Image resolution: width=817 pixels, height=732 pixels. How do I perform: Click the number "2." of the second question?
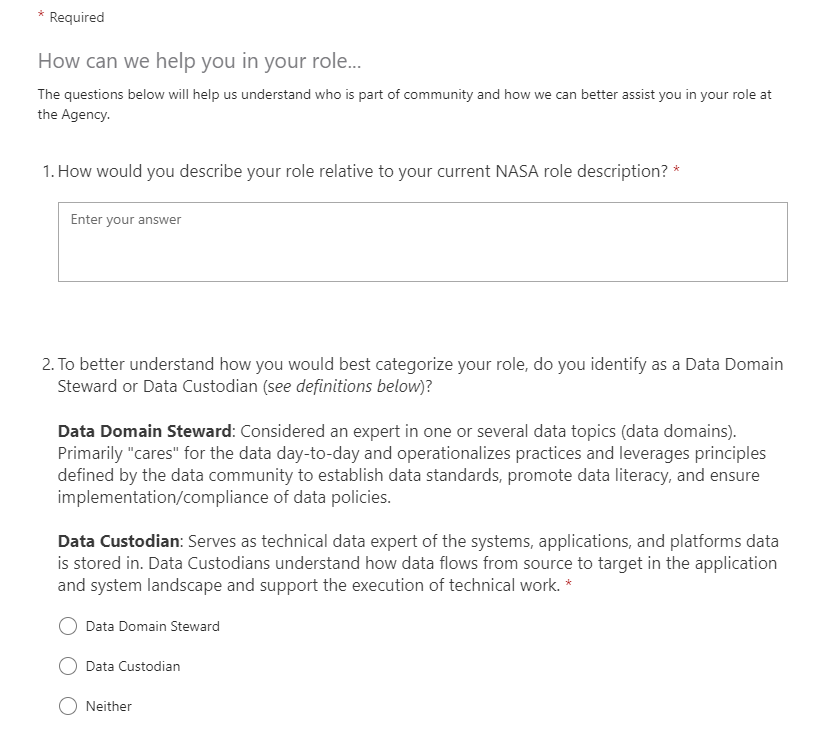[48, 365]
